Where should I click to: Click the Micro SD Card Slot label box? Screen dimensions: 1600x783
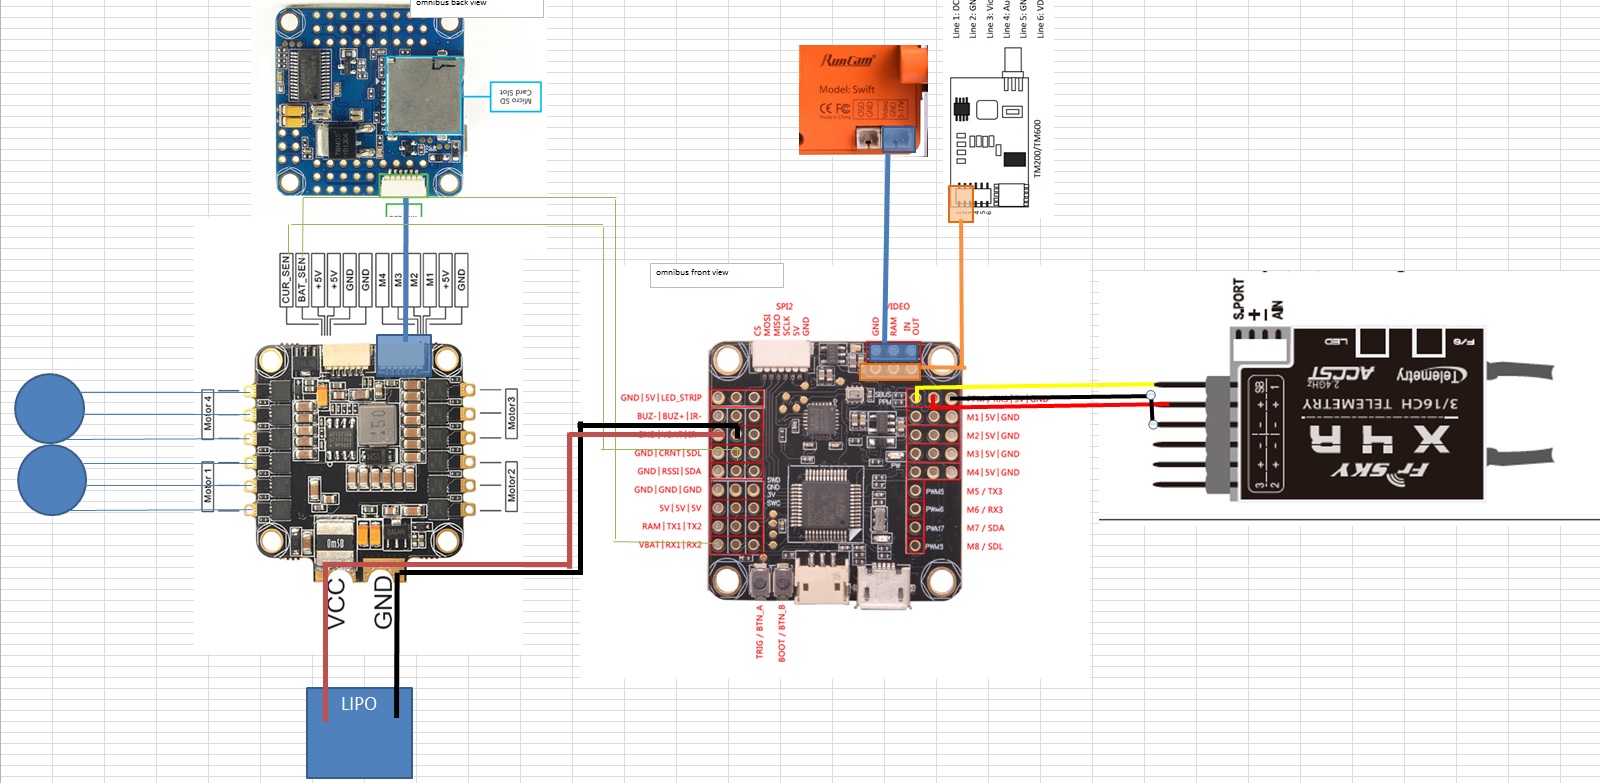(516, 96)
